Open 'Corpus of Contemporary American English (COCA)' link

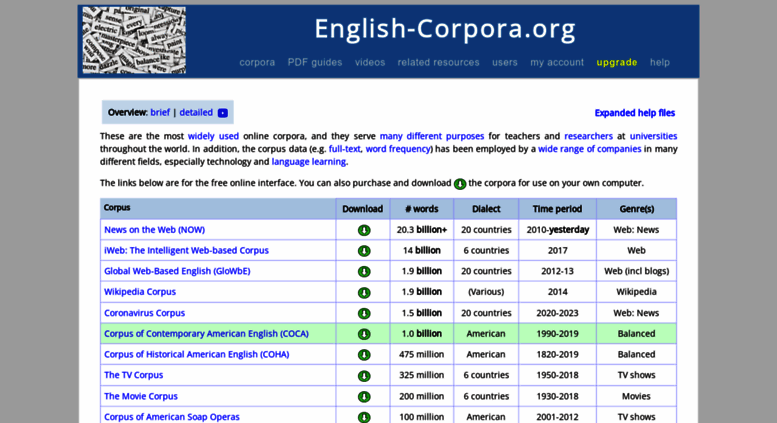click(206, 334)
